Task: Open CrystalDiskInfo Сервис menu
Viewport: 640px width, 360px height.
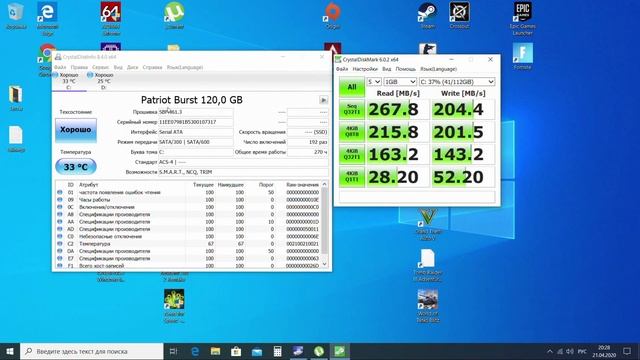Action: [100, 67]
